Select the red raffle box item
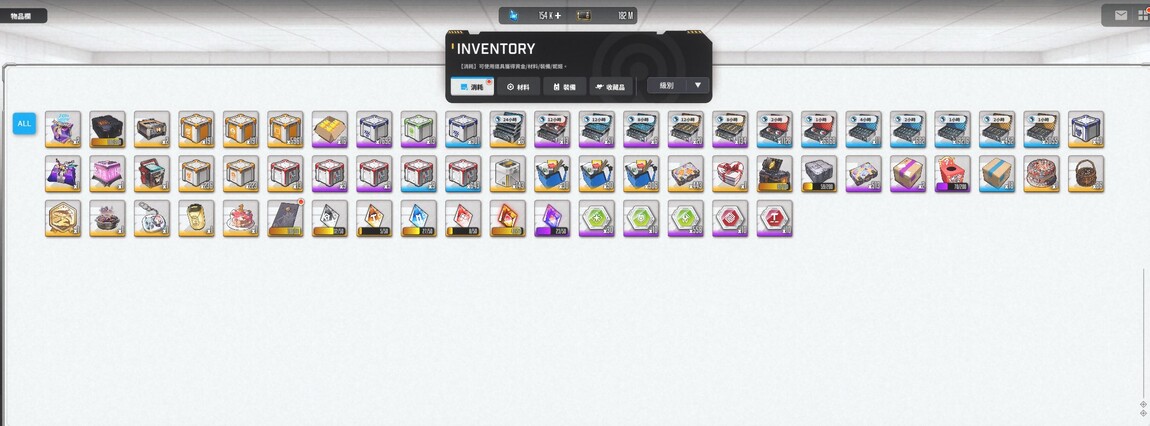This screenshot has width=1150, height=426. click(952, 174)
